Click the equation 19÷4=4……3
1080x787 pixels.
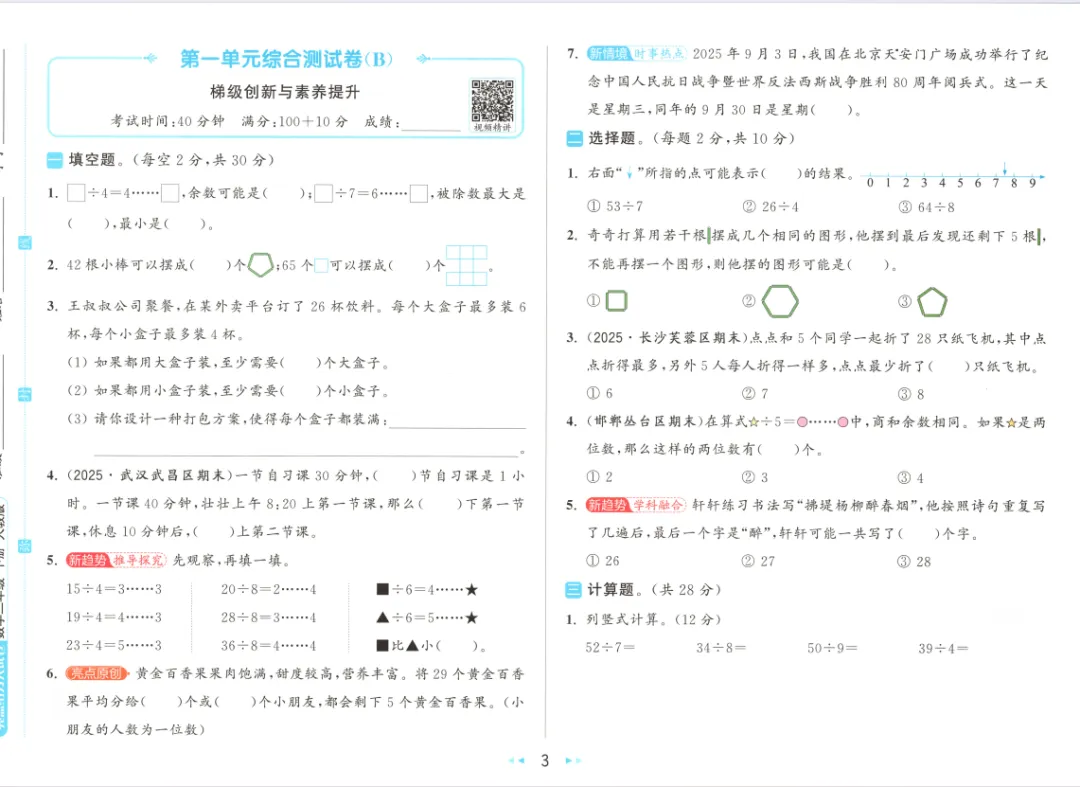[x=114, y=617]
